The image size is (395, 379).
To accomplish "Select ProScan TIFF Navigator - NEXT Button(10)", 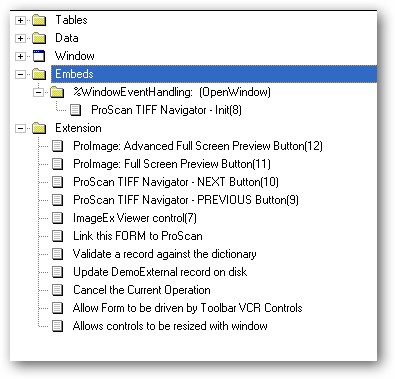I will [x=176, y=182].
